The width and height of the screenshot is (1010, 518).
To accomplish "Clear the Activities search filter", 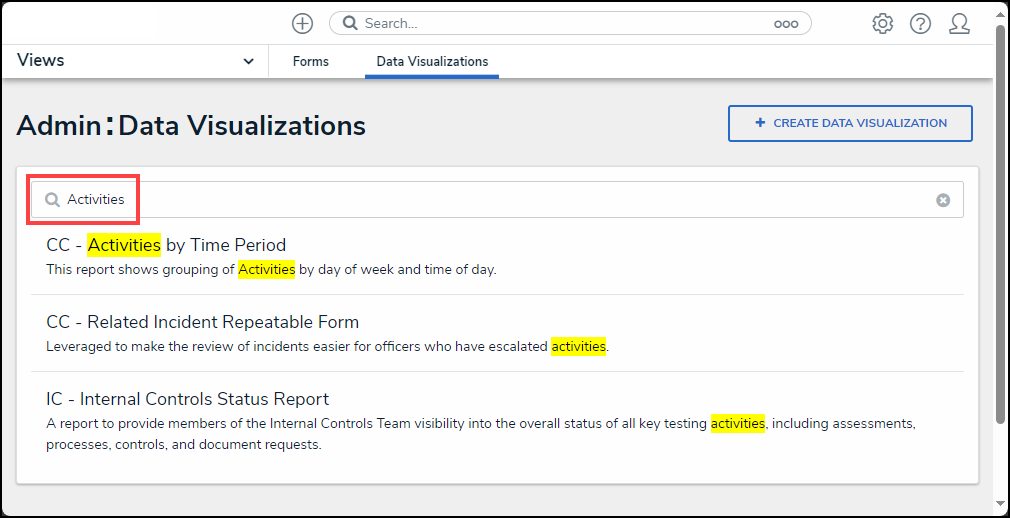I will [x=943, y=200].
